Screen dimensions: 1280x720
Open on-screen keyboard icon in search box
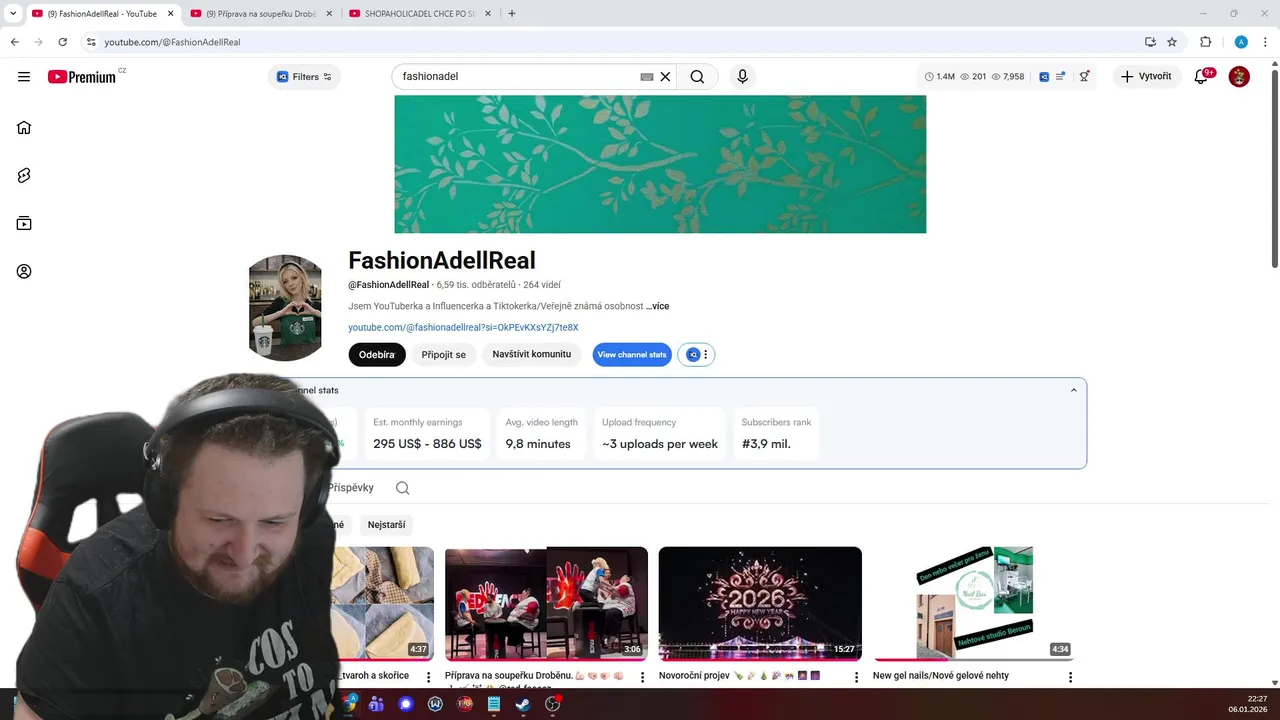(x=647, y=76)
